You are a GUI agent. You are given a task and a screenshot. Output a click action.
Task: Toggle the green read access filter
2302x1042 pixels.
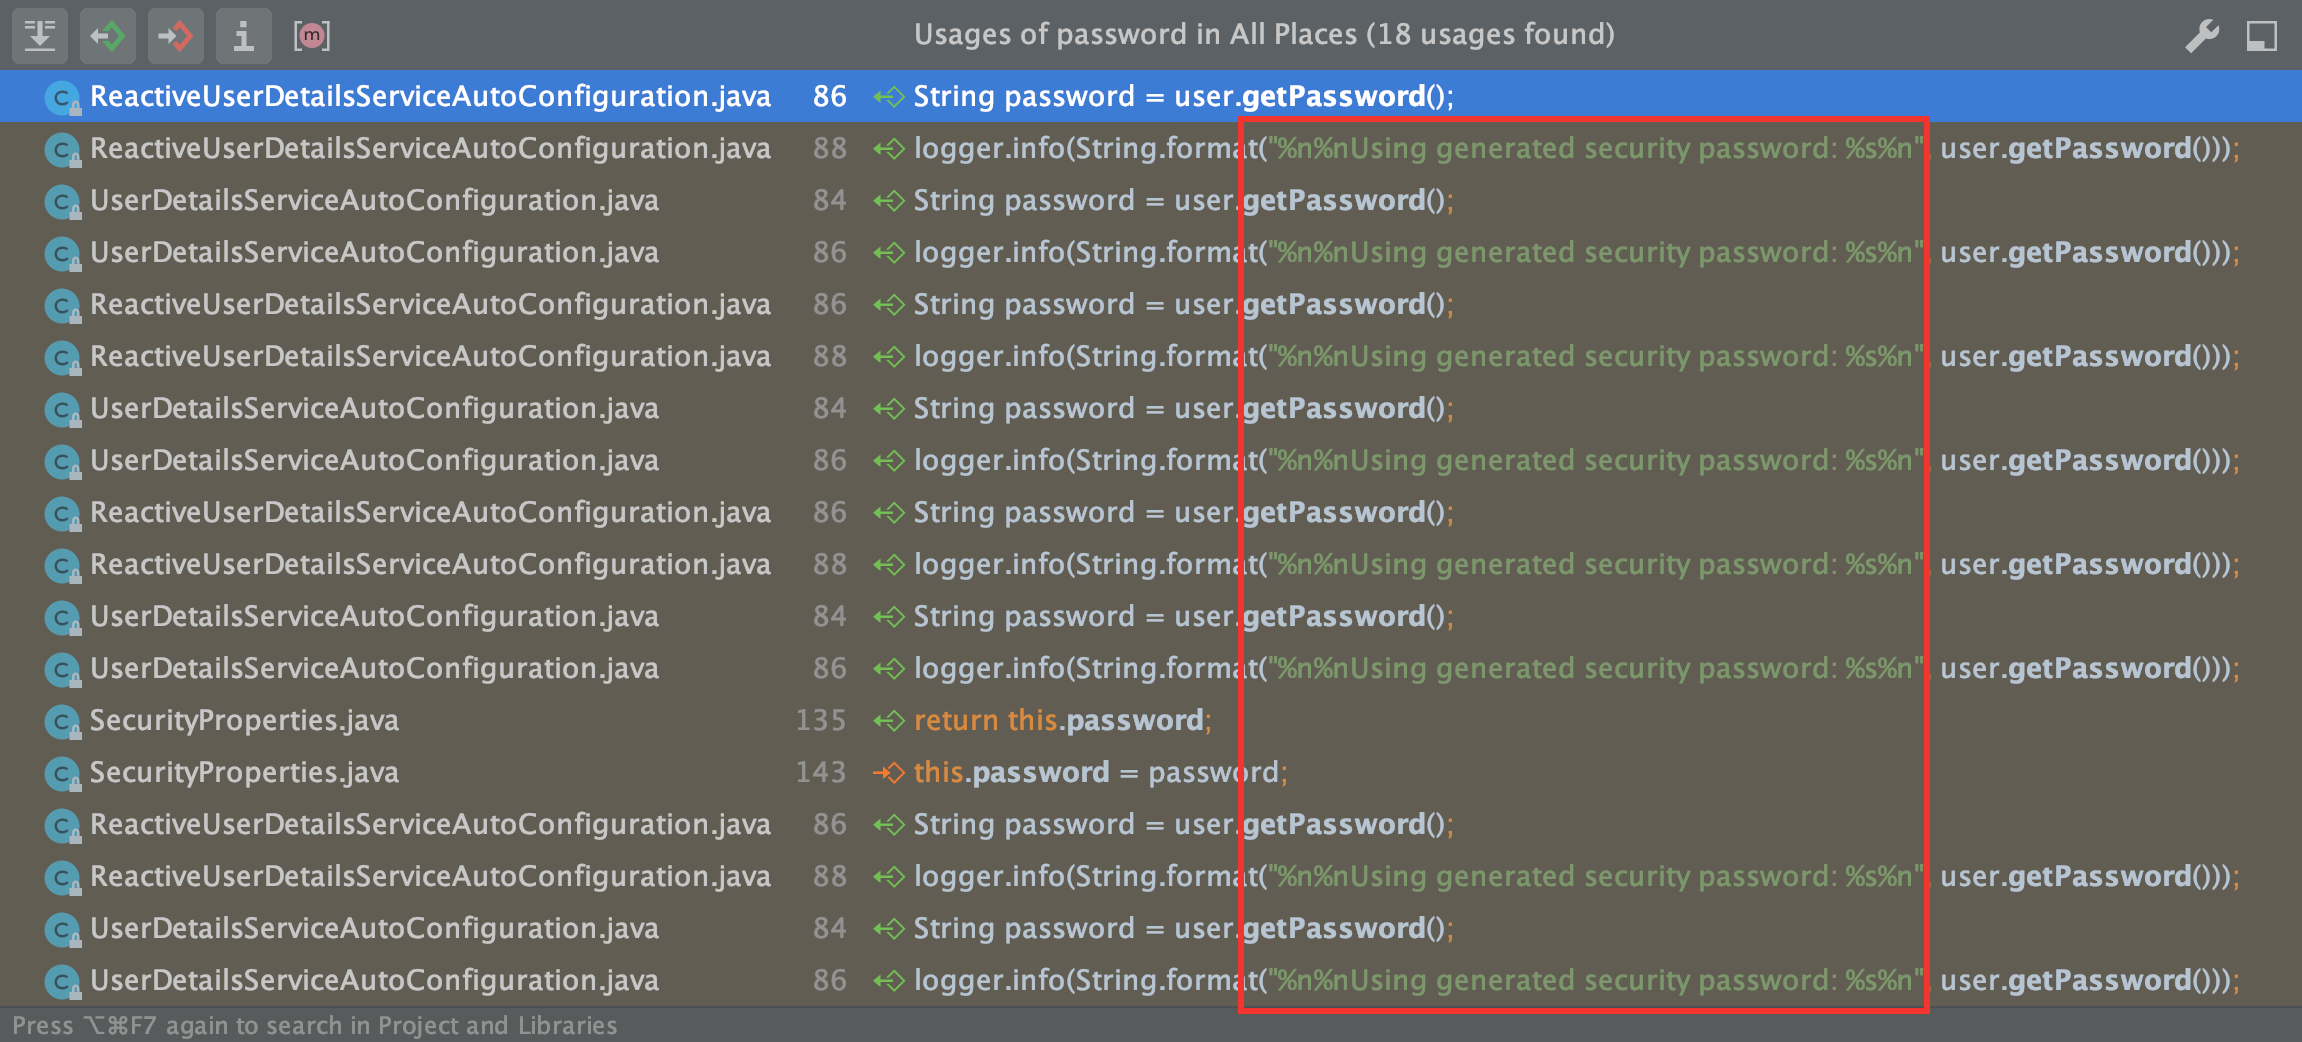coord(108,36)
